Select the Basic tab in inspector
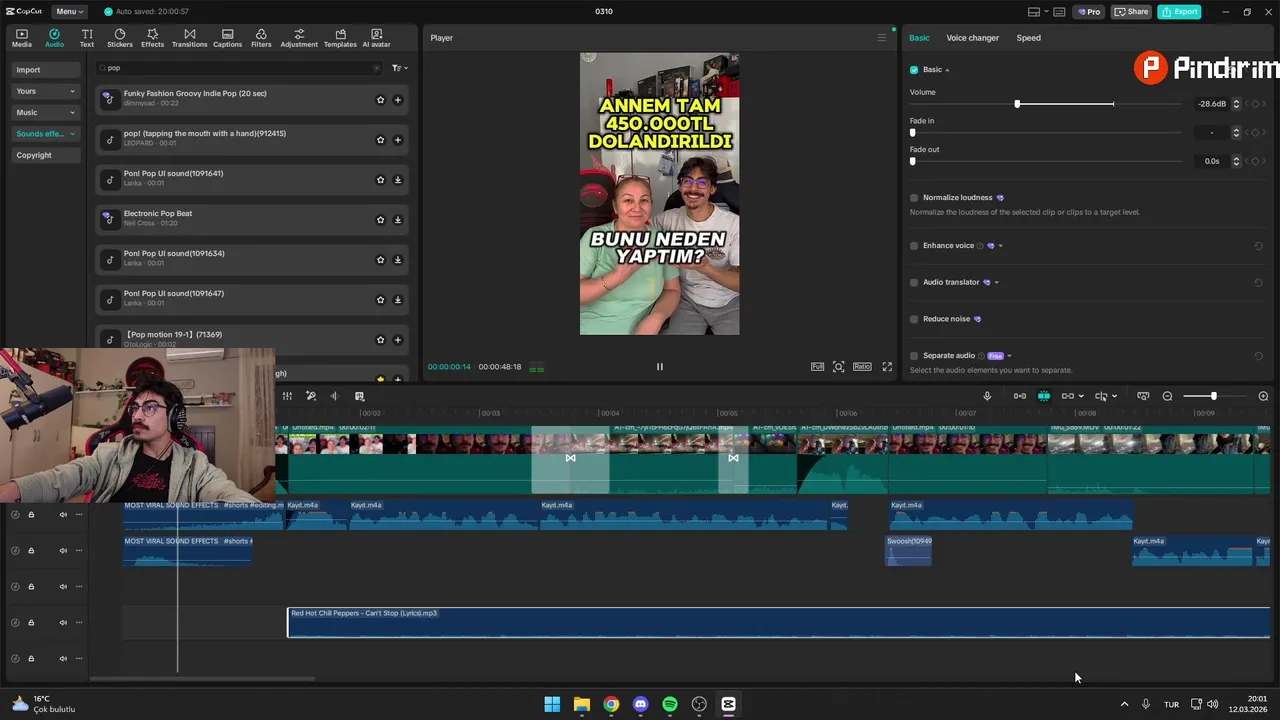The image size is (1280, 720). click(919, 38)
